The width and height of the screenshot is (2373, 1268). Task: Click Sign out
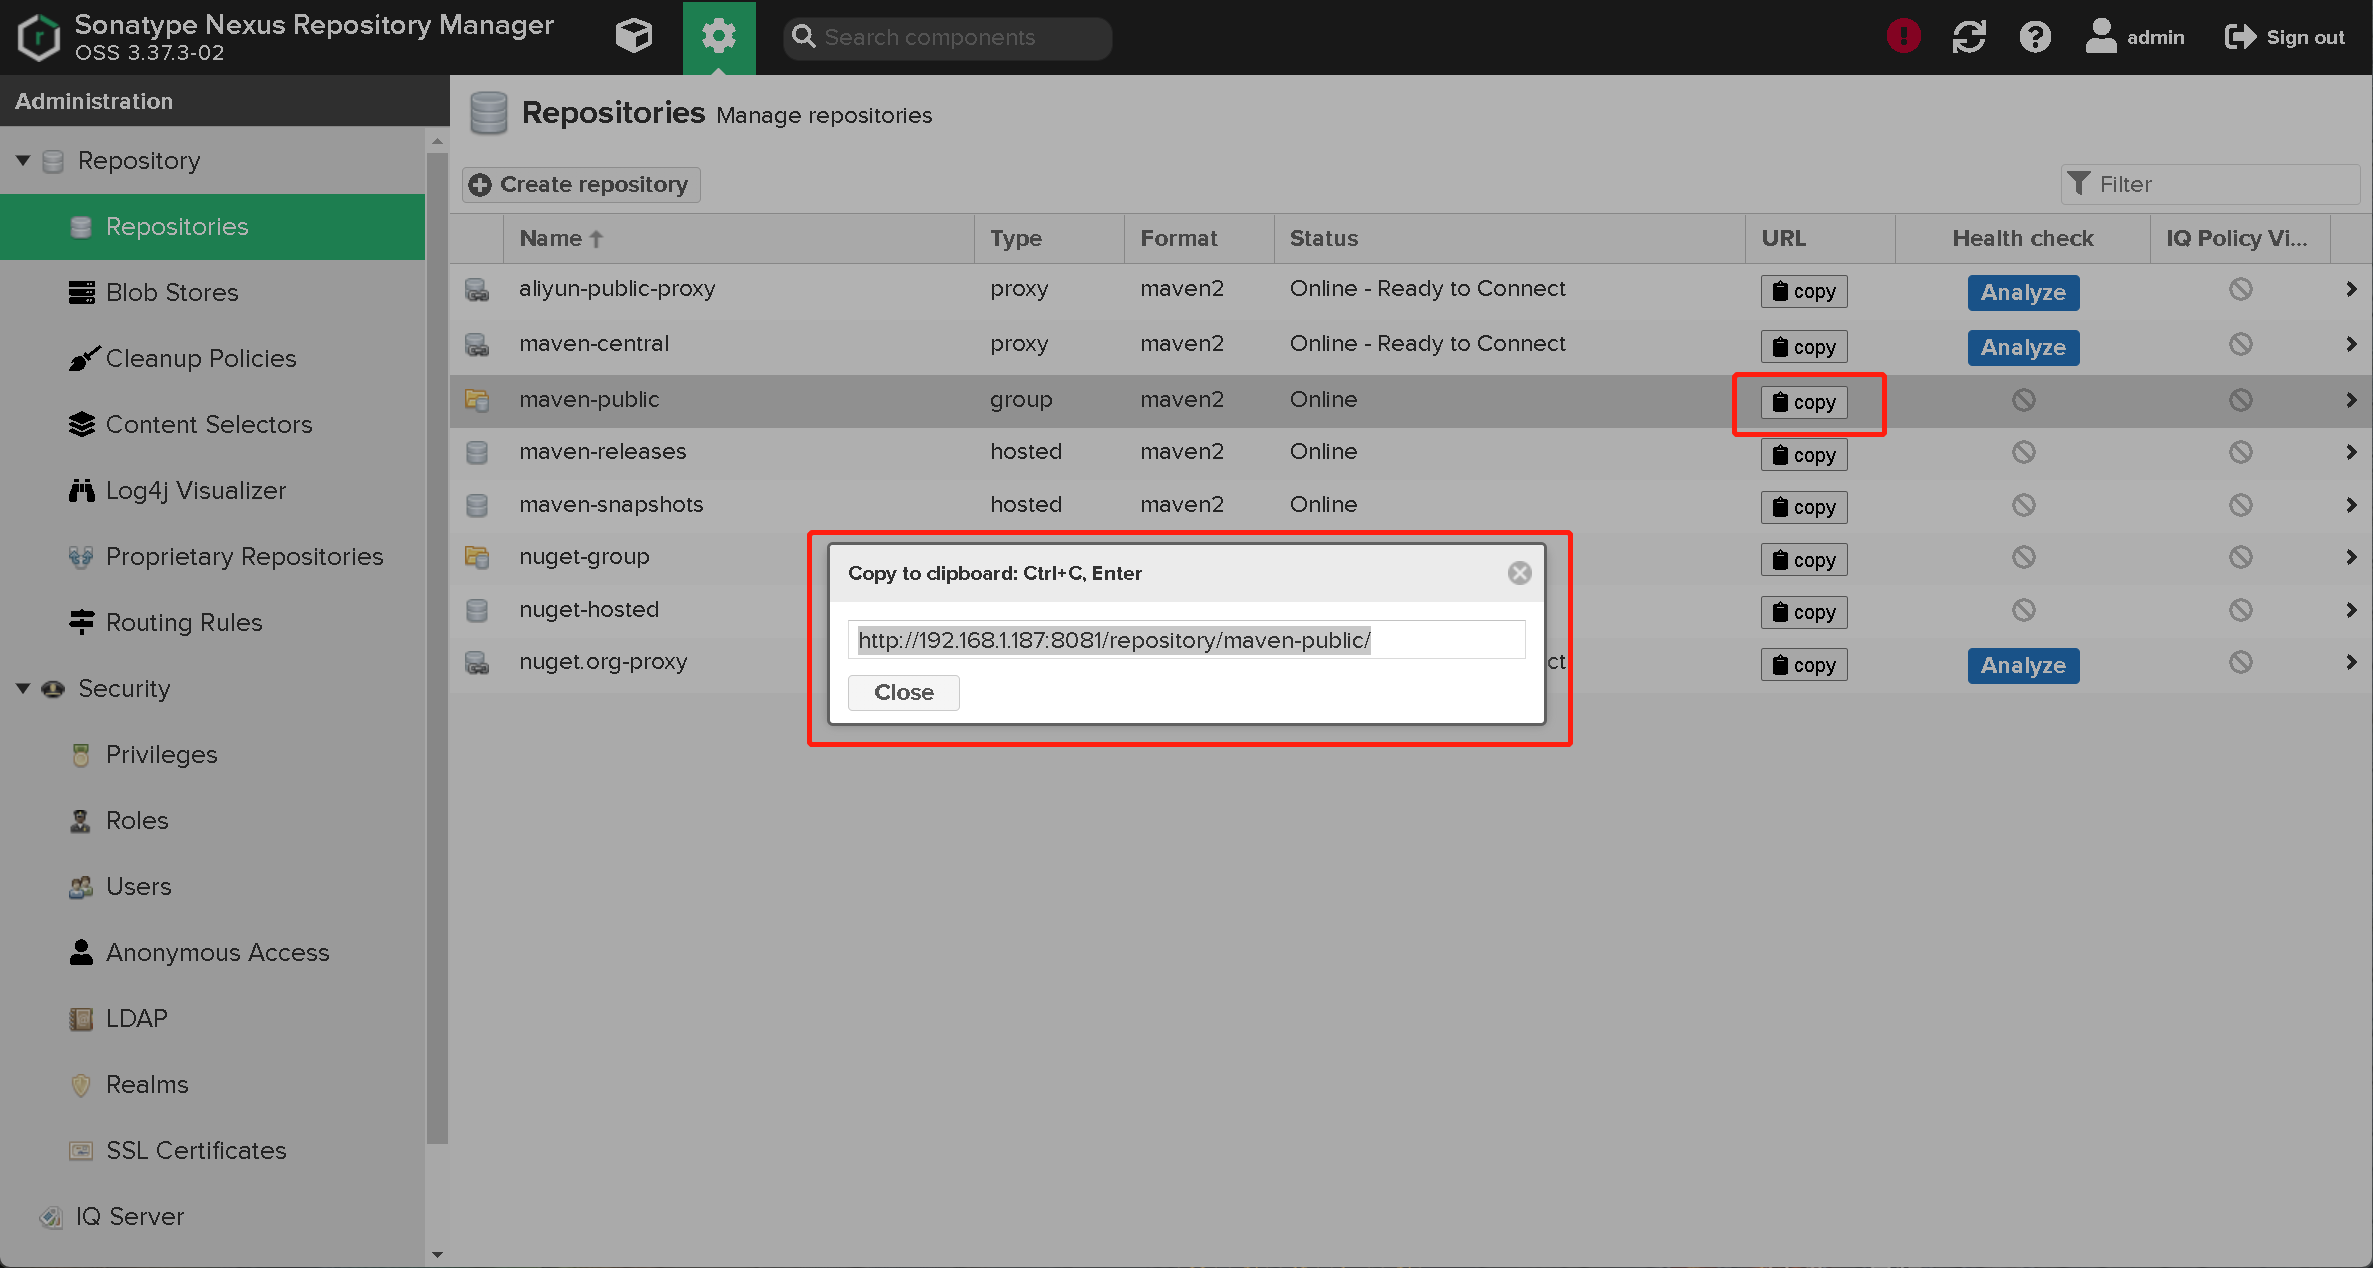(2284, 37)
